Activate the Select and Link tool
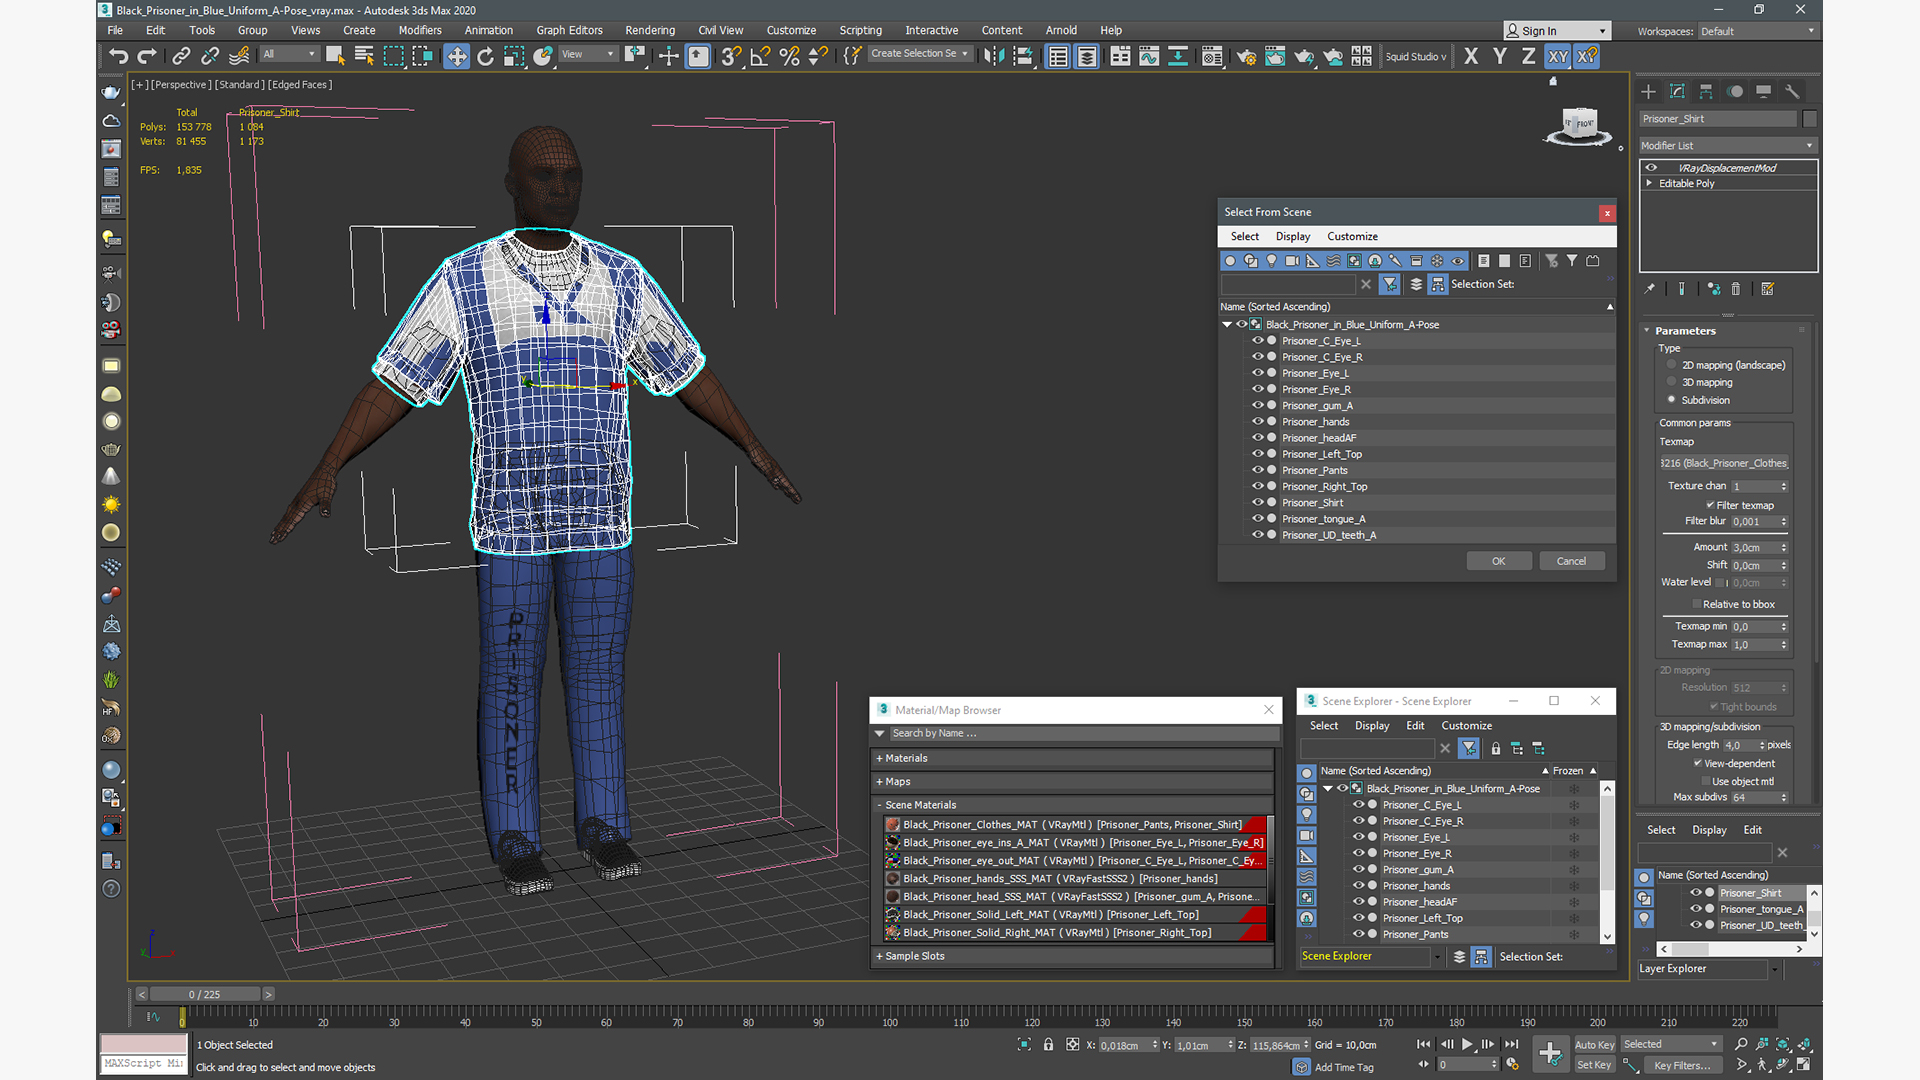 [181, 56]
